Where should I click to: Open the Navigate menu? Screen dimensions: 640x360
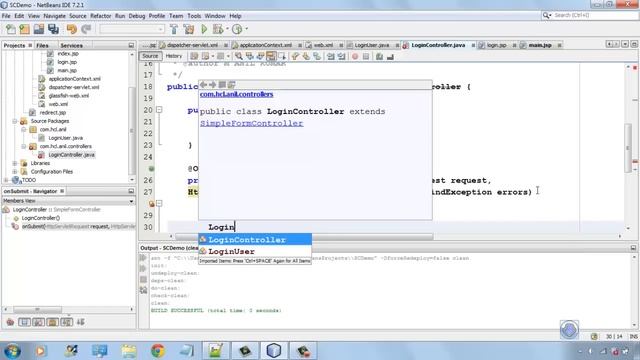tap(54, 16)
